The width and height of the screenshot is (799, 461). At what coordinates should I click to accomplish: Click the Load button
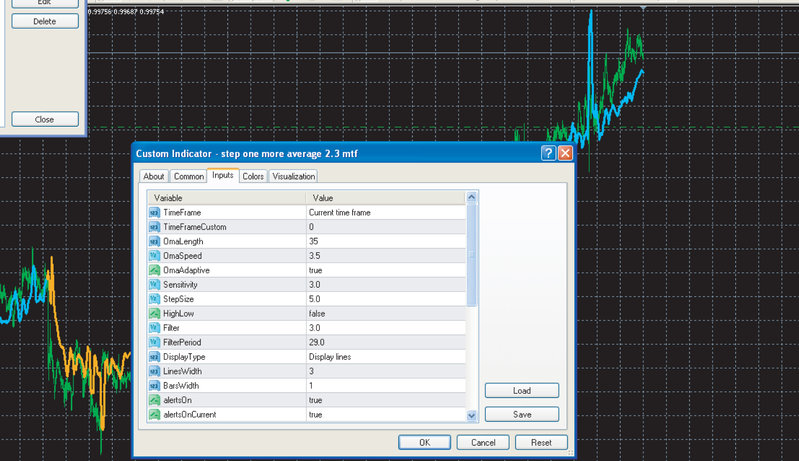click(x=521, y=391)
